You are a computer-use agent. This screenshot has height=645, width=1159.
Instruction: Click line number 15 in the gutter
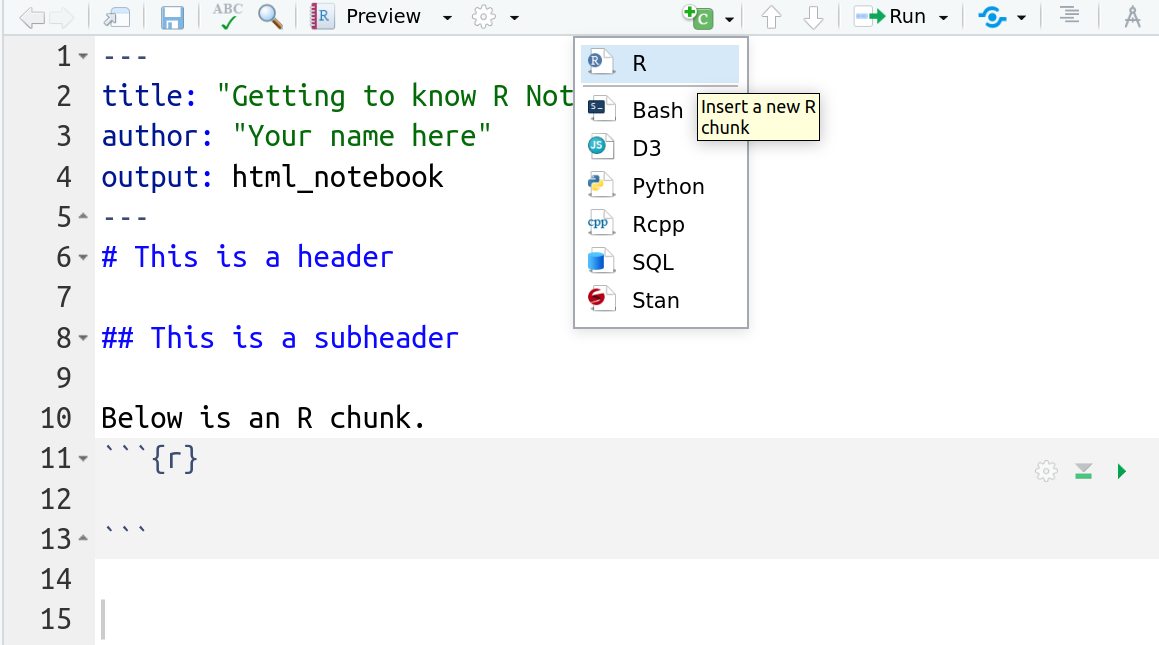(x=55, y=619)
